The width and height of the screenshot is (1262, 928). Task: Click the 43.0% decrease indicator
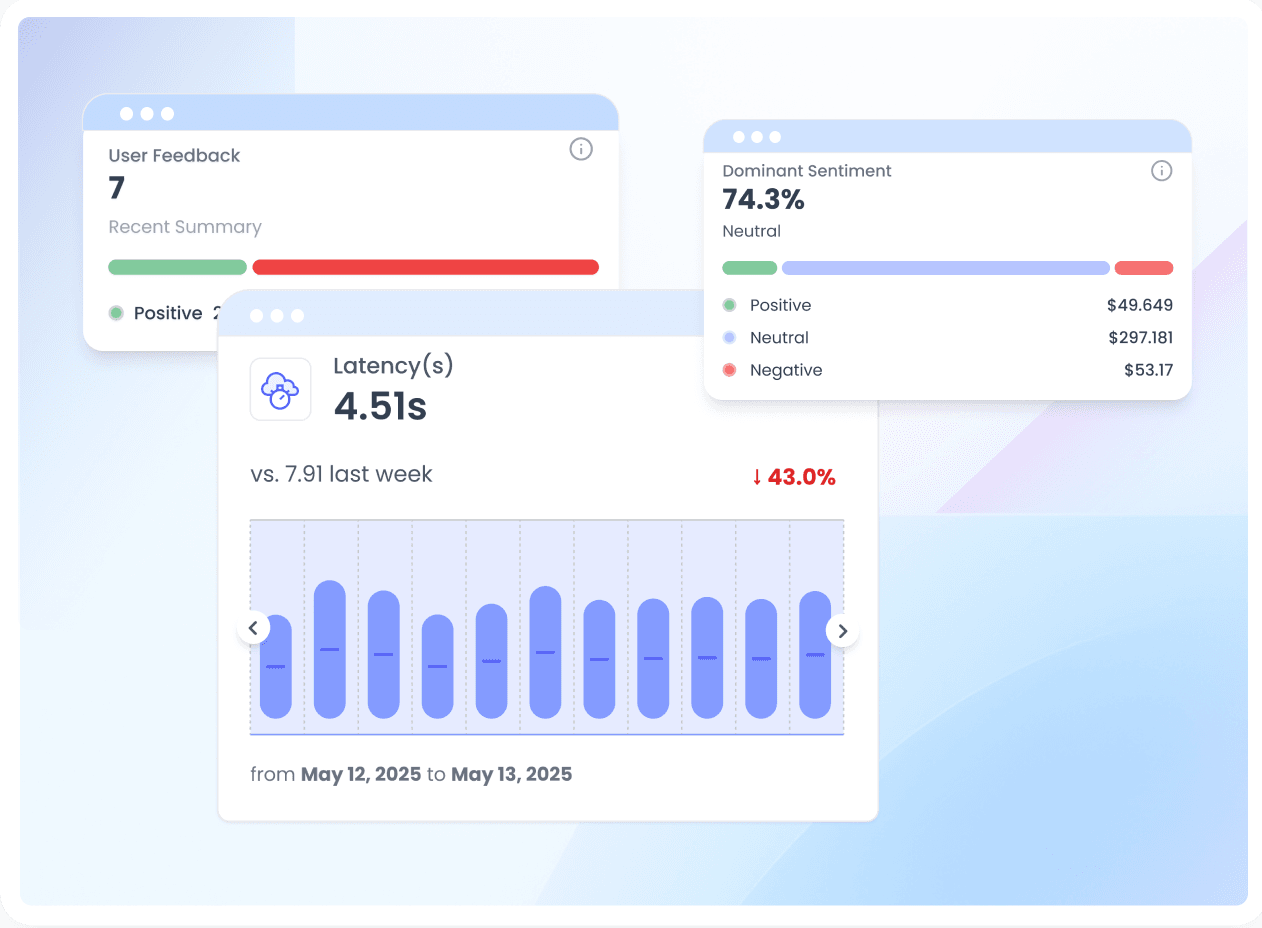click(794, 477)
